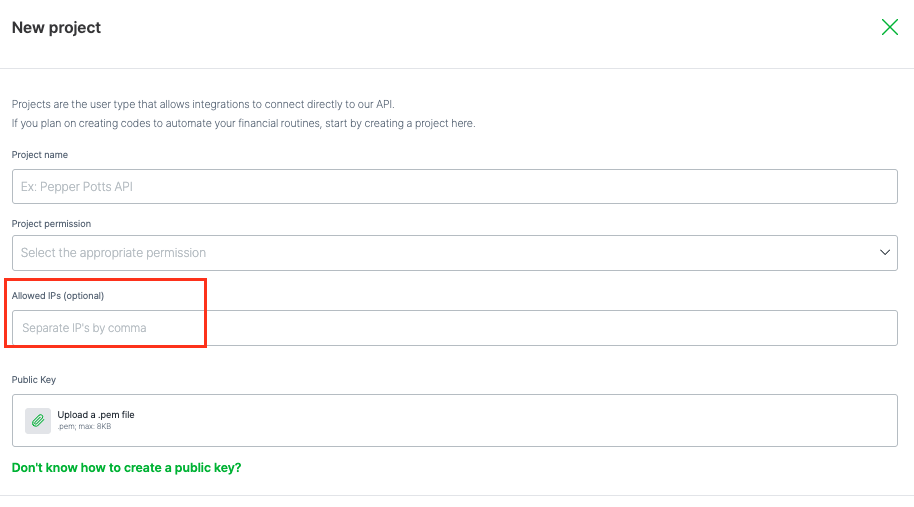Click the Upload a .pem file box
Viewport: 914px width, 507px height.
[x=454, y=420]
